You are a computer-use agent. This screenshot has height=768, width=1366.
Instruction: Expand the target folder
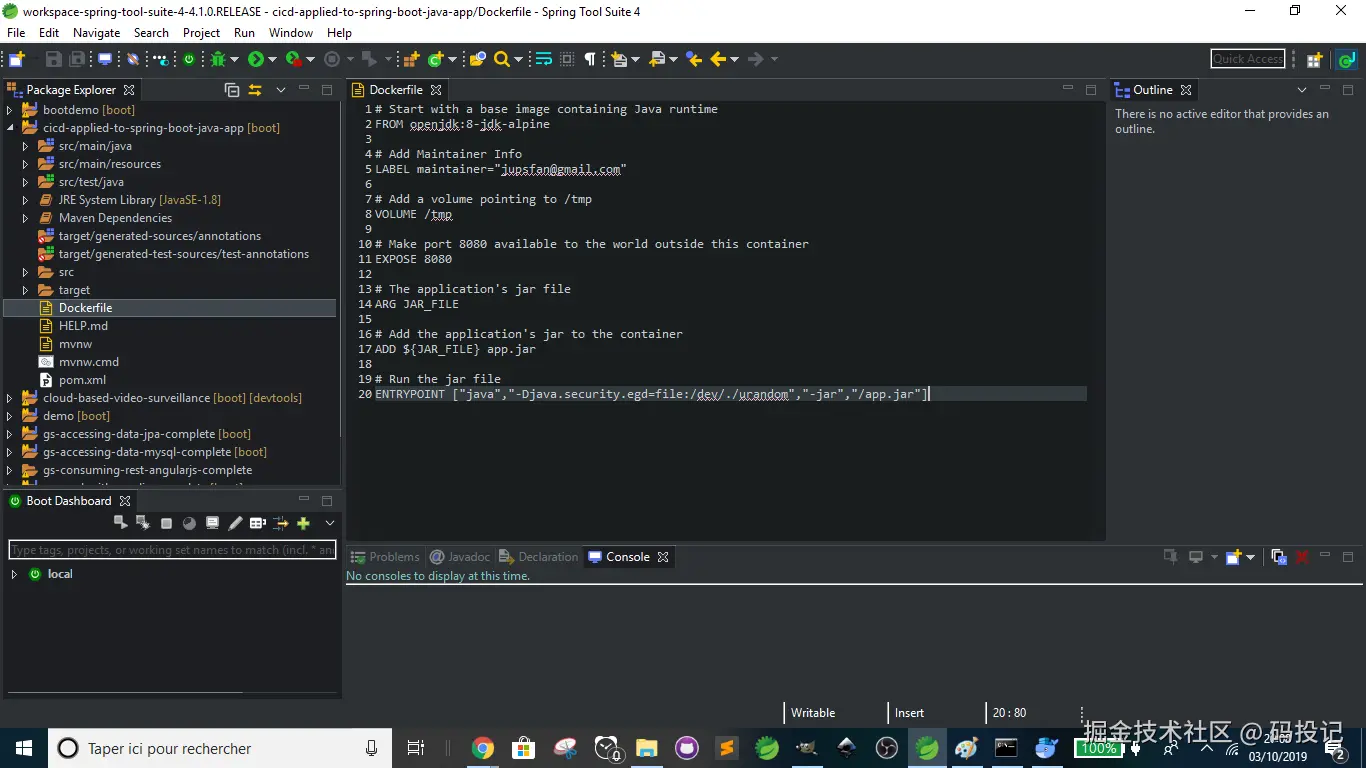pos(26,290)
